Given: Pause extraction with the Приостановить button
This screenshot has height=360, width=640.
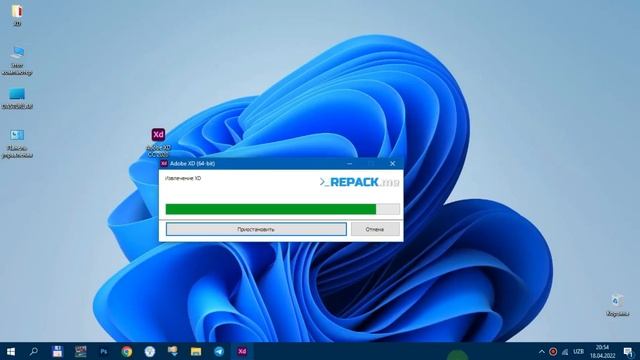Looking at the screenshot, I should tap(256, 229).
